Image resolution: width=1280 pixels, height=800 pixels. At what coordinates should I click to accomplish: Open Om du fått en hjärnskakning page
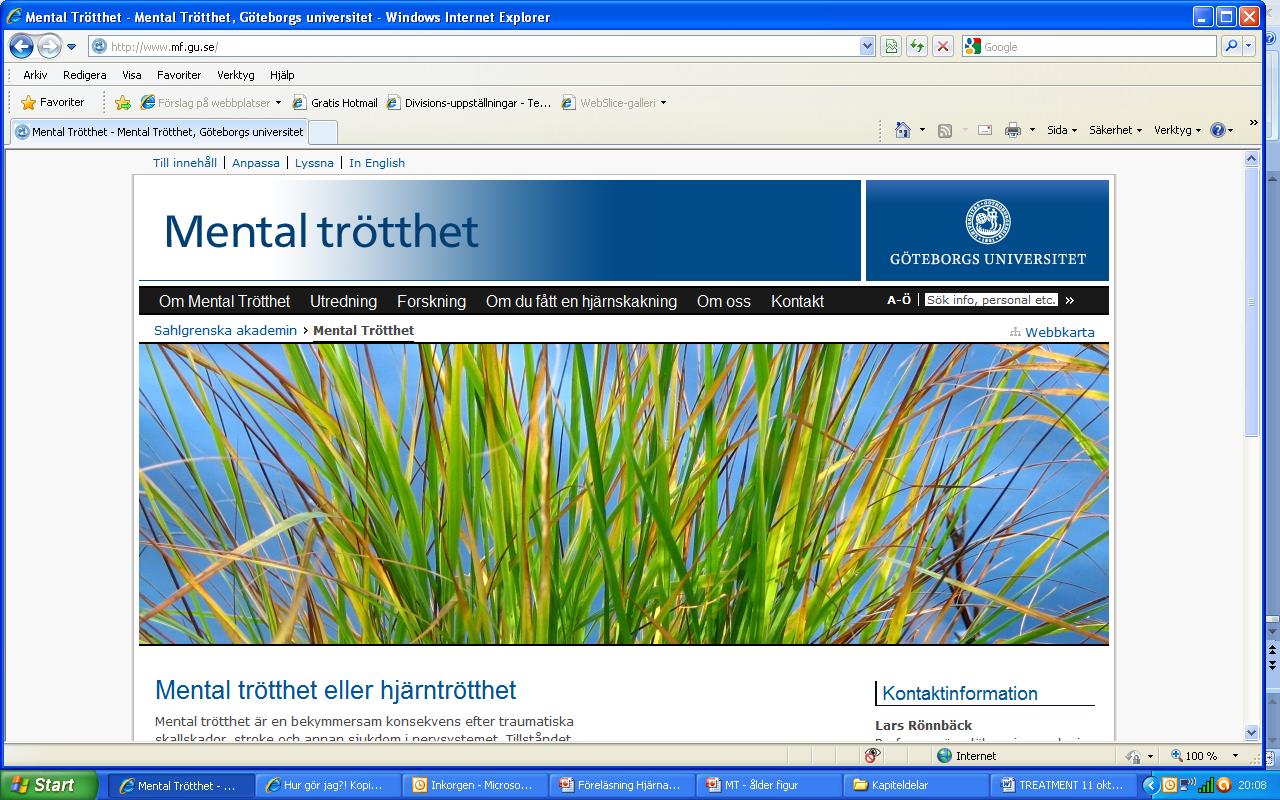tap(581, 301)
